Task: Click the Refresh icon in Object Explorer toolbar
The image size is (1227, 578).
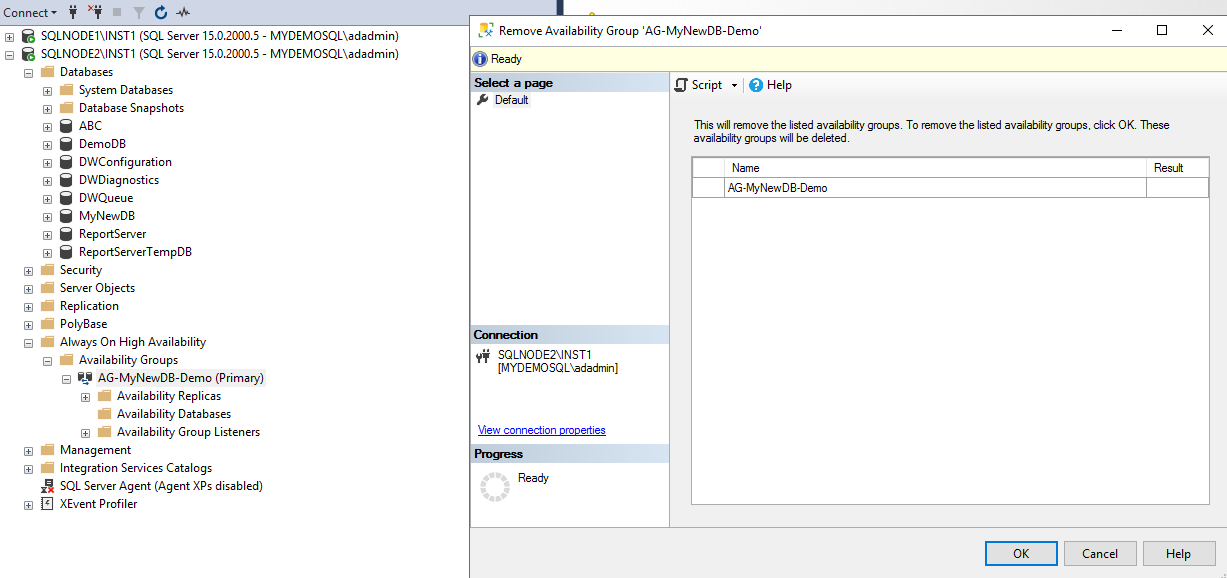Action: click(160, 13)
